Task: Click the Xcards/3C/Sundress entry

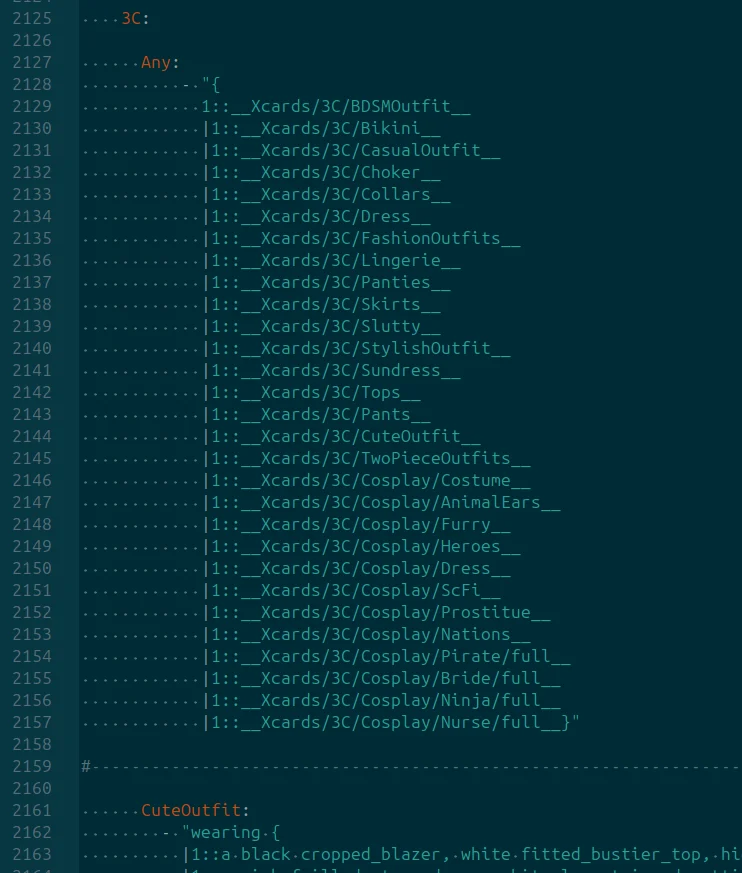Action: 332,371
